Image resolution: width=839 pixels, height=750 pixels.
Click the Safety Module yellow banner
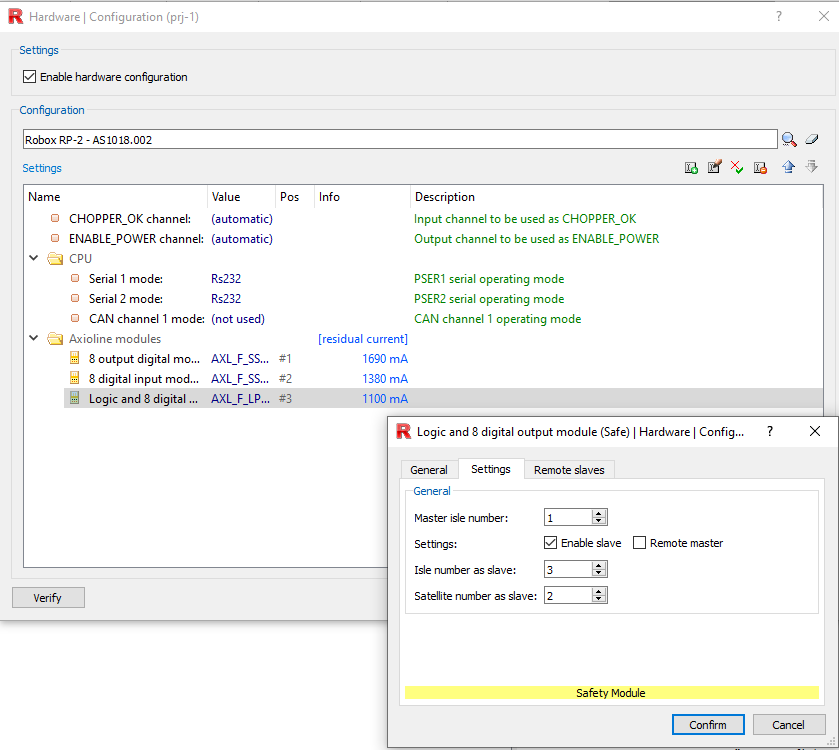612,693
